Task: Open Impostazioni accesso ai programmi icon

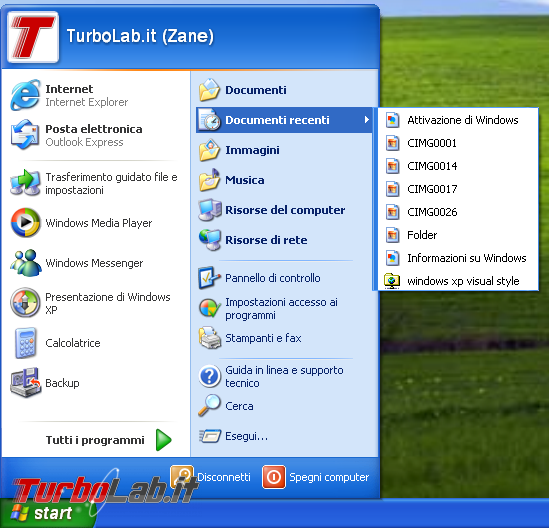Action: [209, 308]
